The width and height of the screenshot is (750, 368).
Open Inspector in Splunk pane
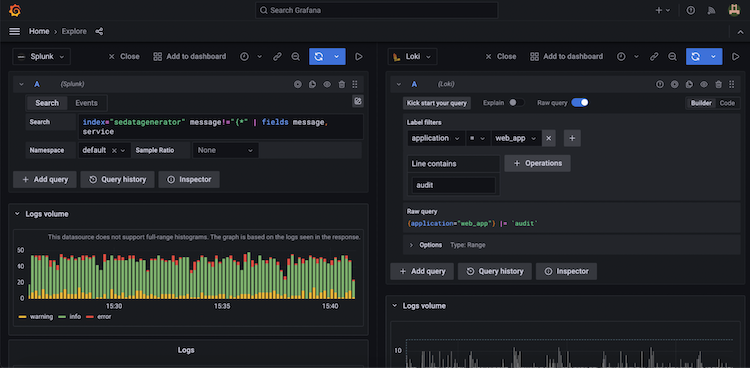point(189,179)
